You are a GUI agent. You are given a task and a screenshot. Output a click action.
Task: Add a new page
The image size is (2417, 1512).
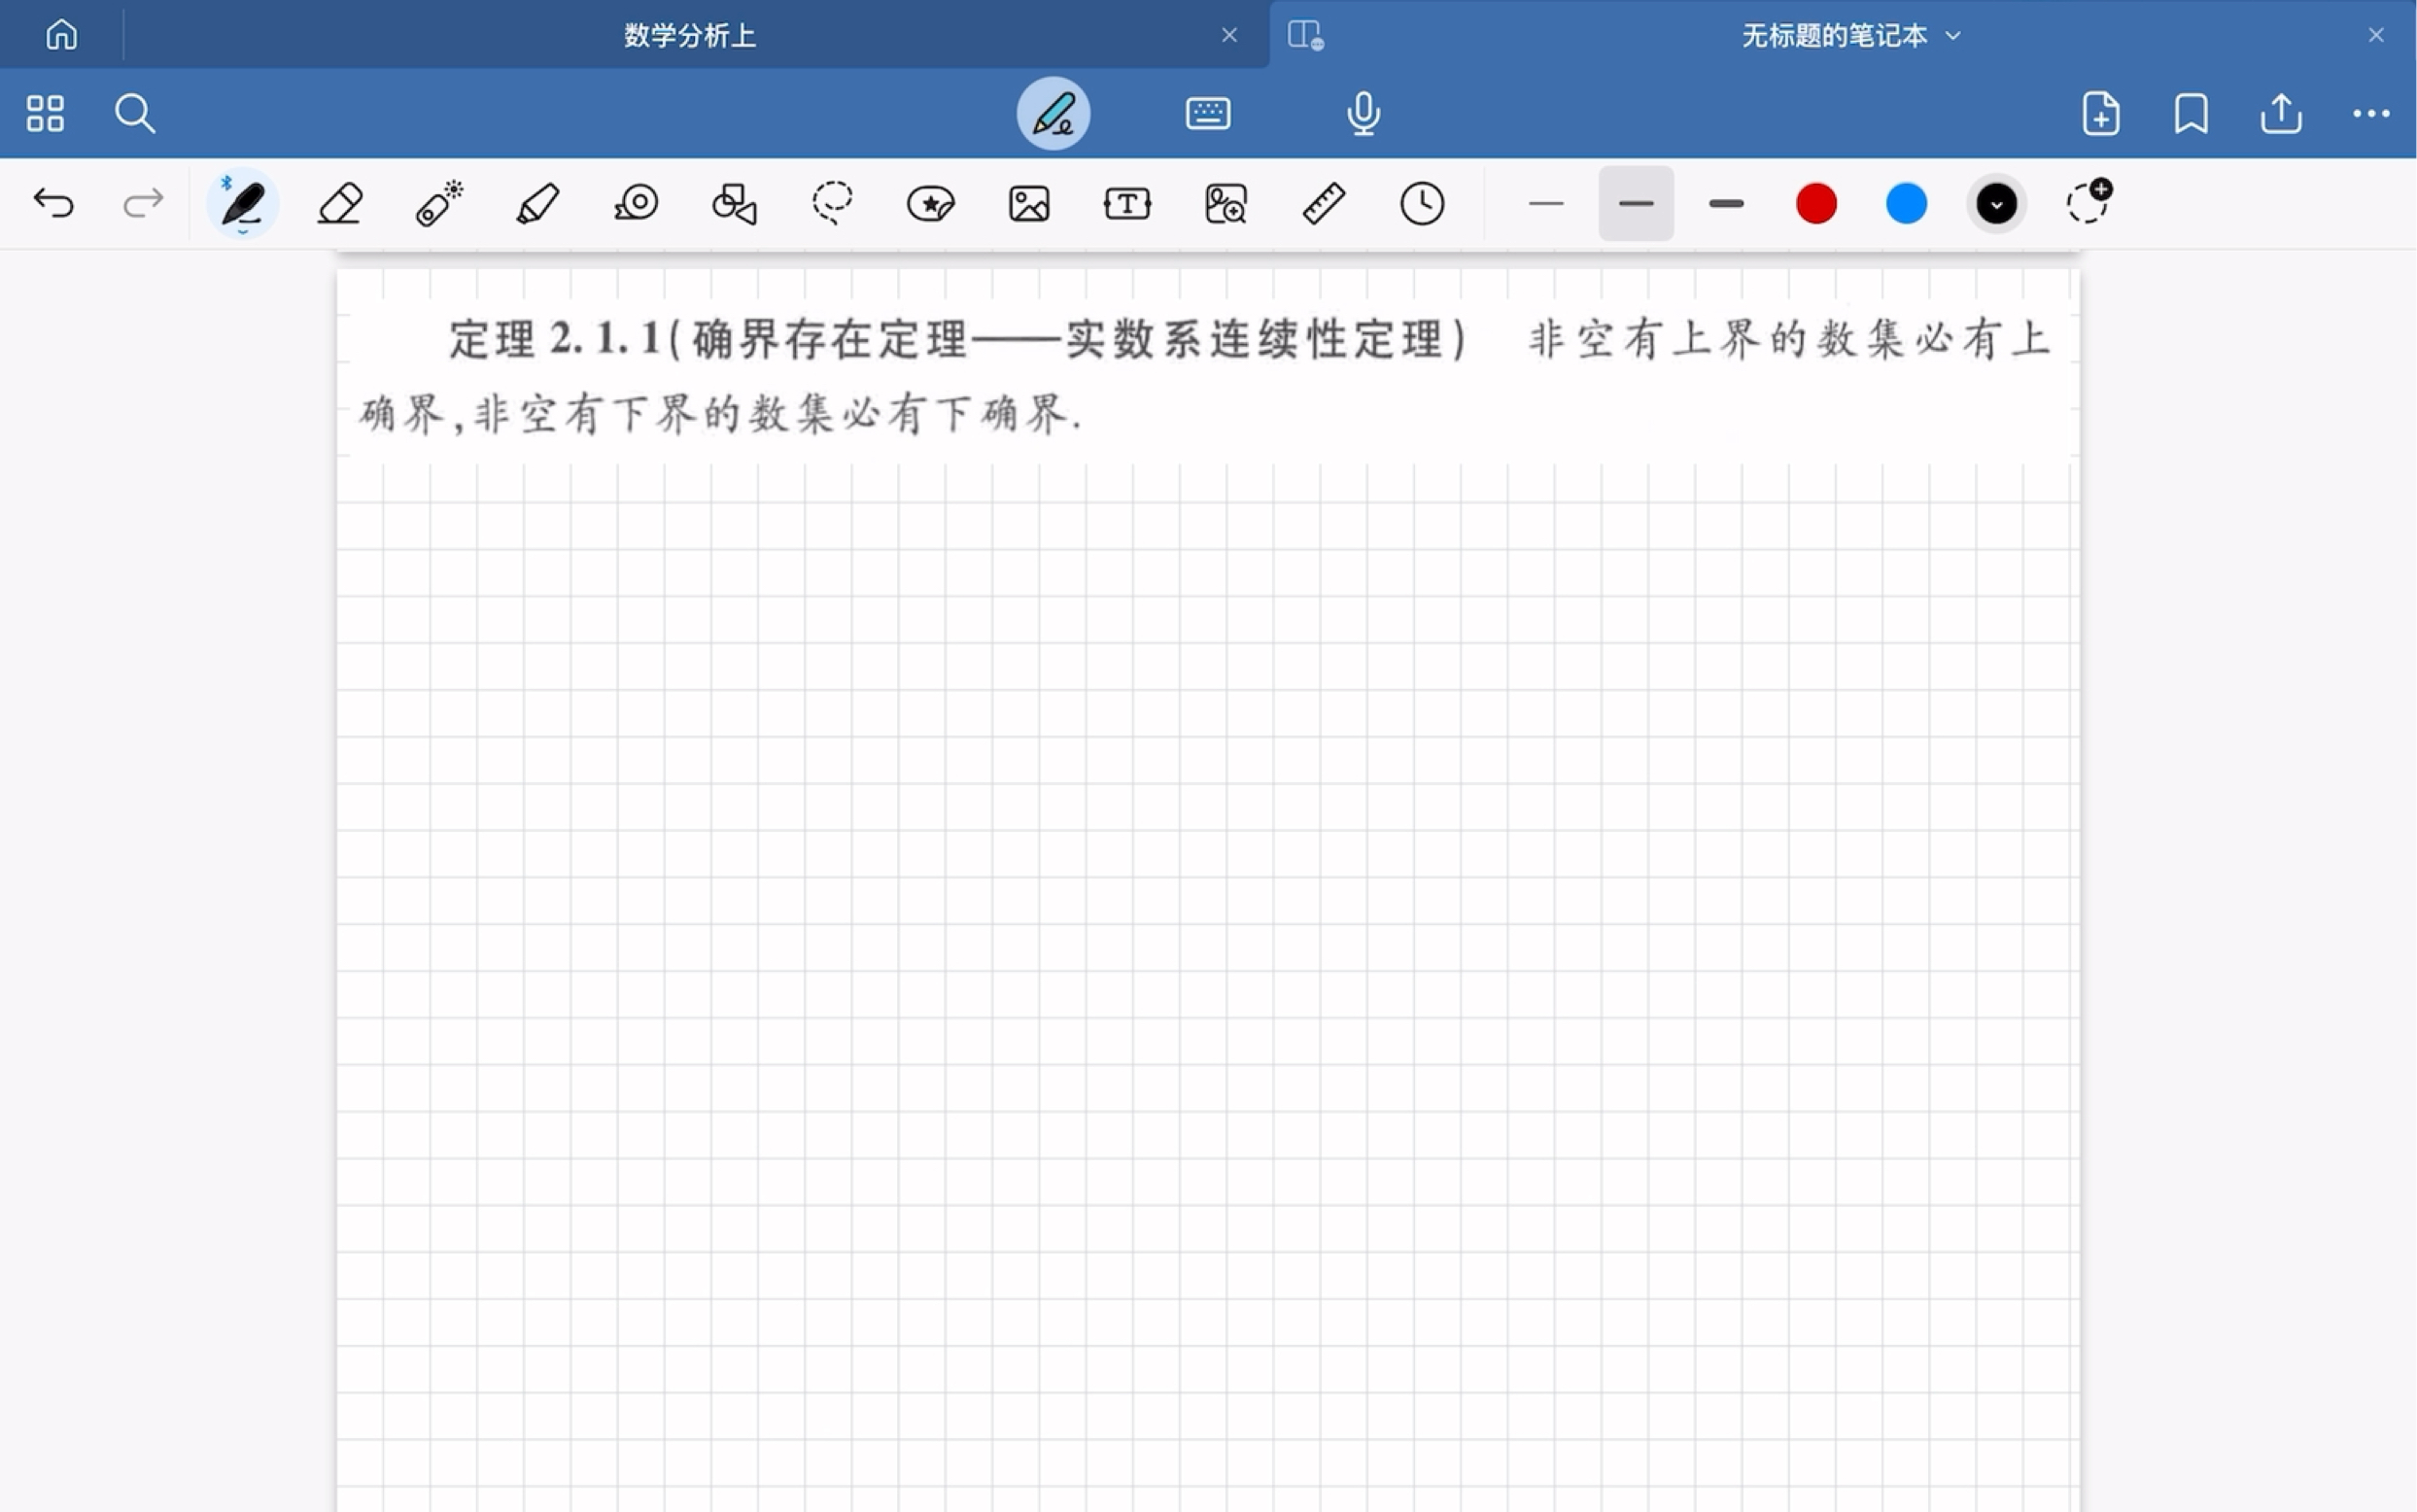pyautogui.click(x=2100, y=113)
